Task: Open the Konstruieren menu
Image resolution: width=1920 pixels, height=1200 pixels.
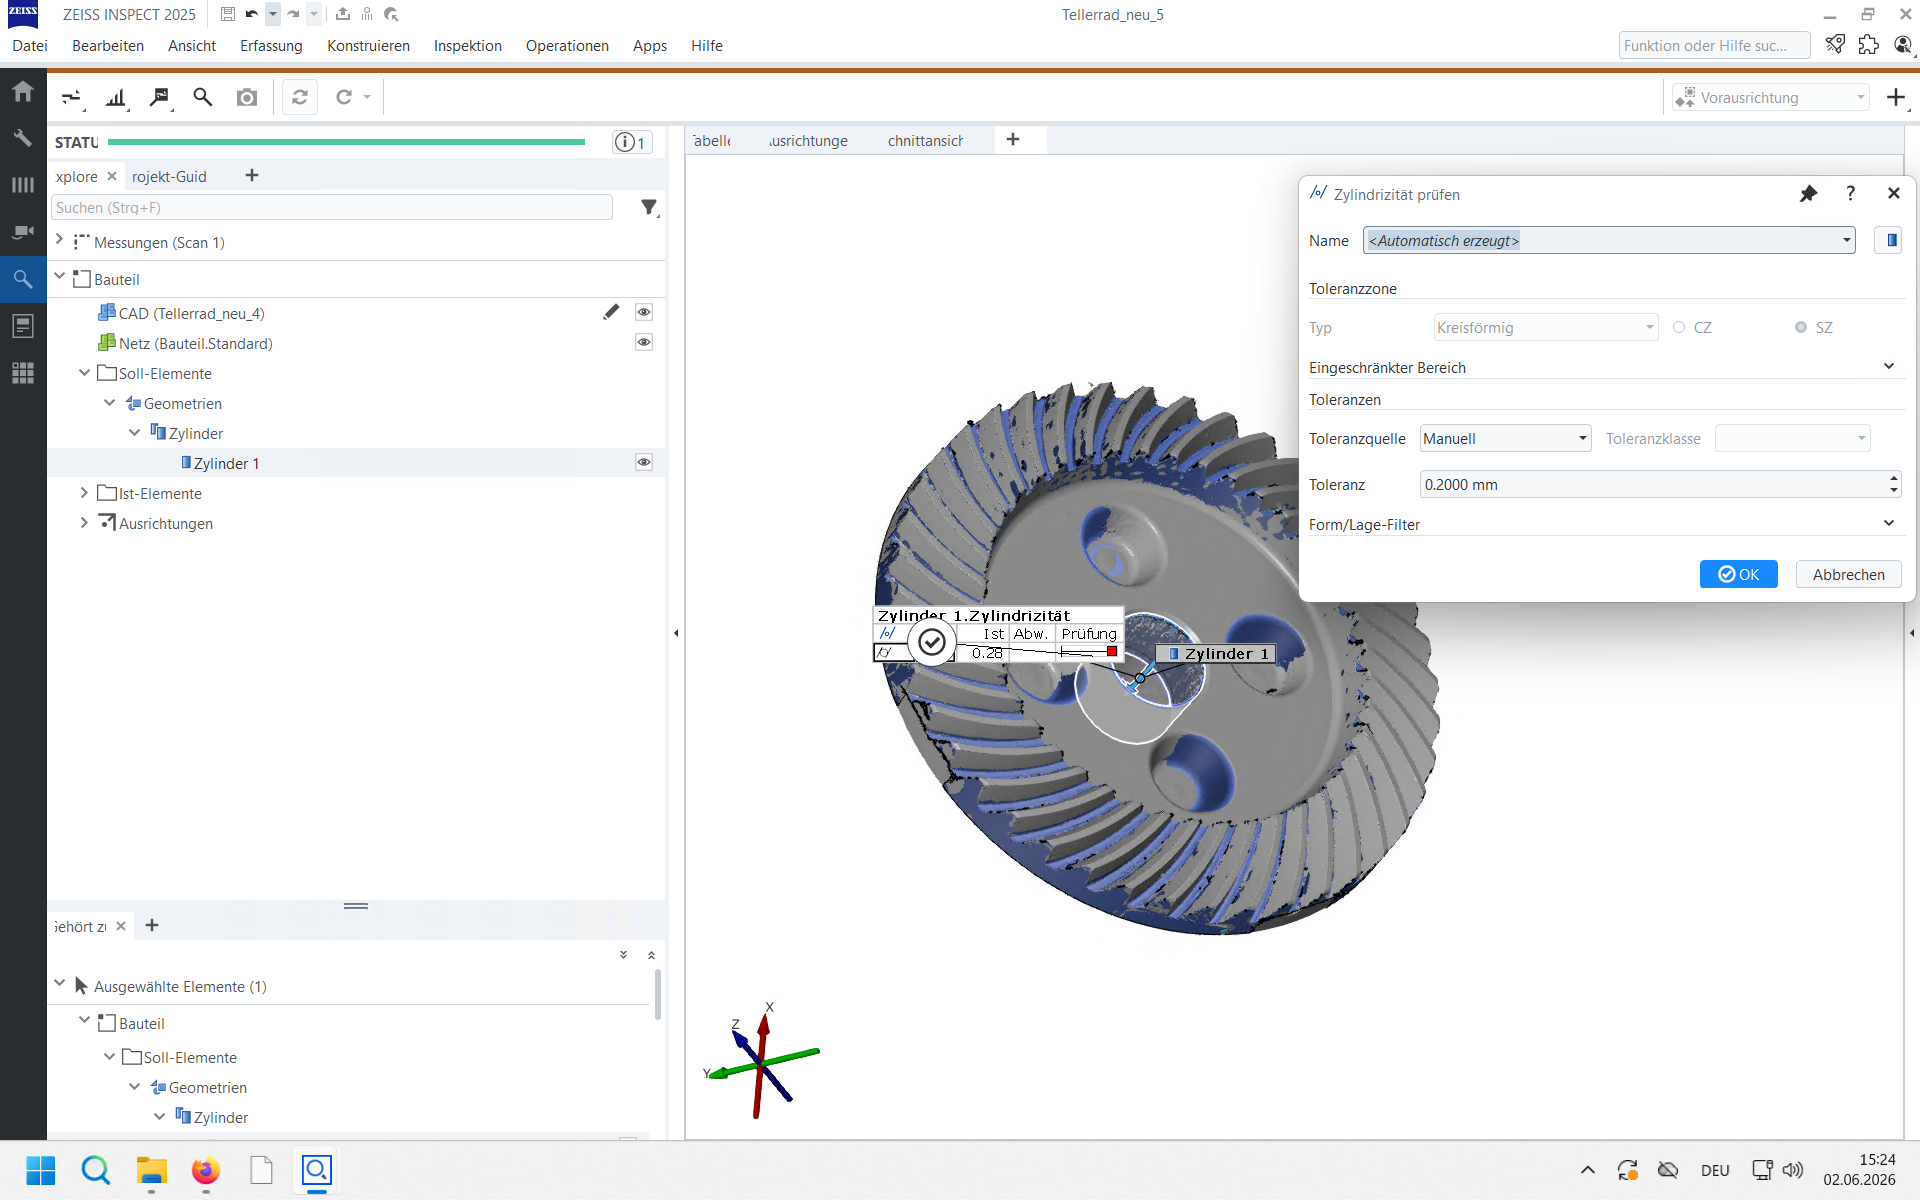Action: click(368, 46)
